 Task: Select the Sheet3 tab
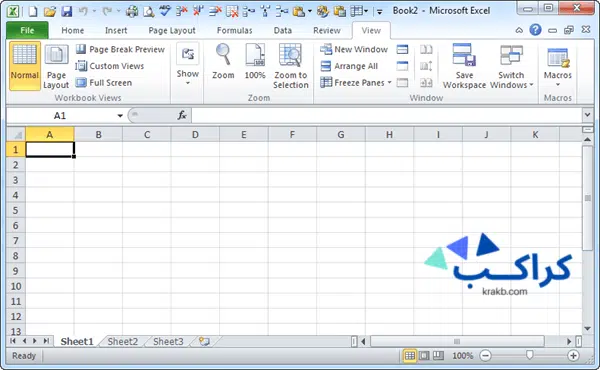click(x=168, y=341)
